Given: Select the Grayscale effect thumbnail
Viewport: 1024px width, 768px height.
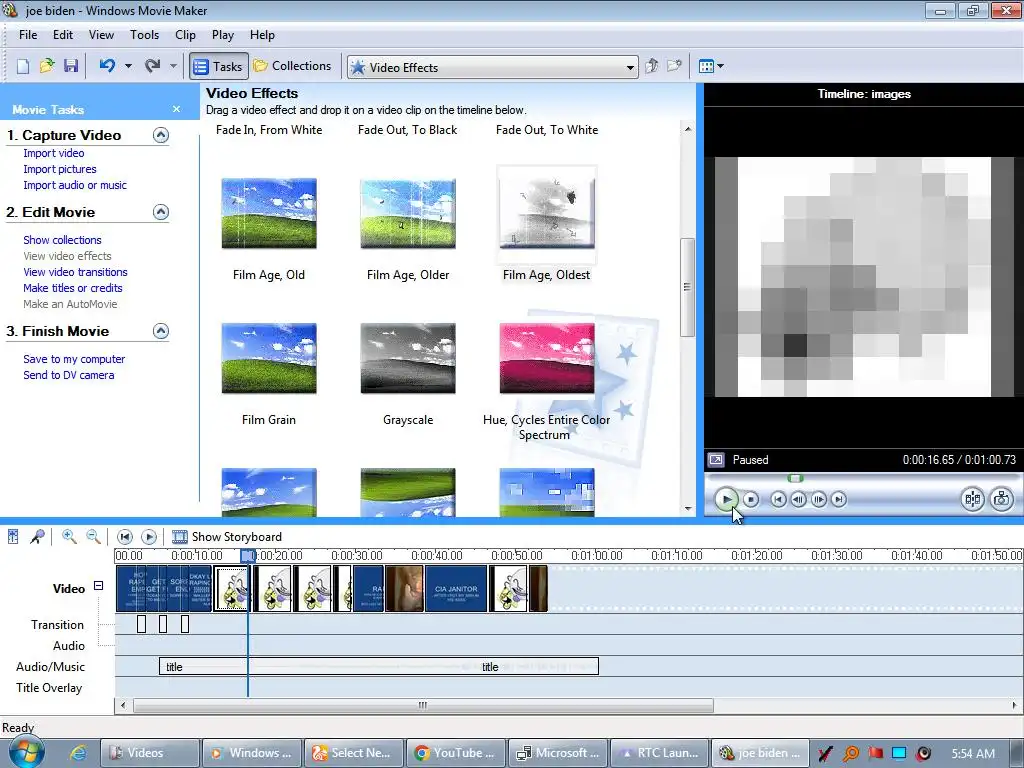Looking at the screenshot, I should [x=408, y=359].
